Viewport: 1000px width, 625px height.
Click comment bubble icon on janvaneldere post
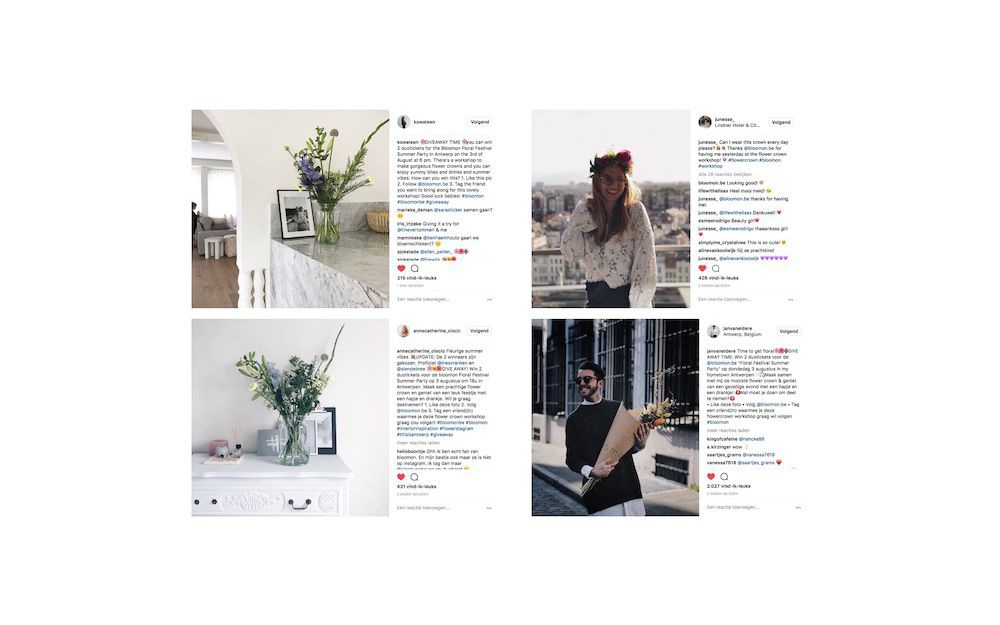(724, 476)
